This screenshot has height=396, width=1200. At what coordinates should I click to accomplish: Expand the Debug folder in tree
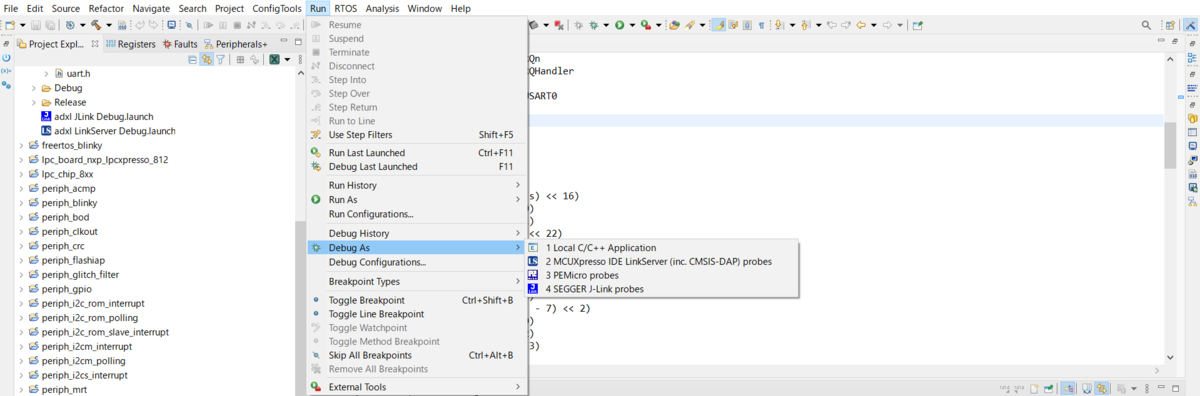(33, 88)
